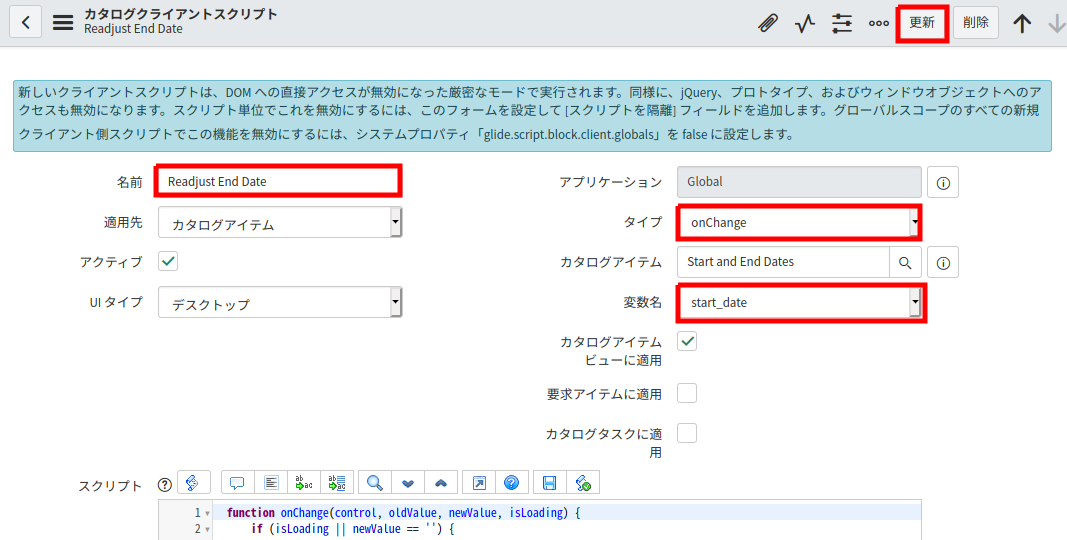Open the 変数名 start_date dropdown
Screen dimensions: 1067x540
coord(799,303)
